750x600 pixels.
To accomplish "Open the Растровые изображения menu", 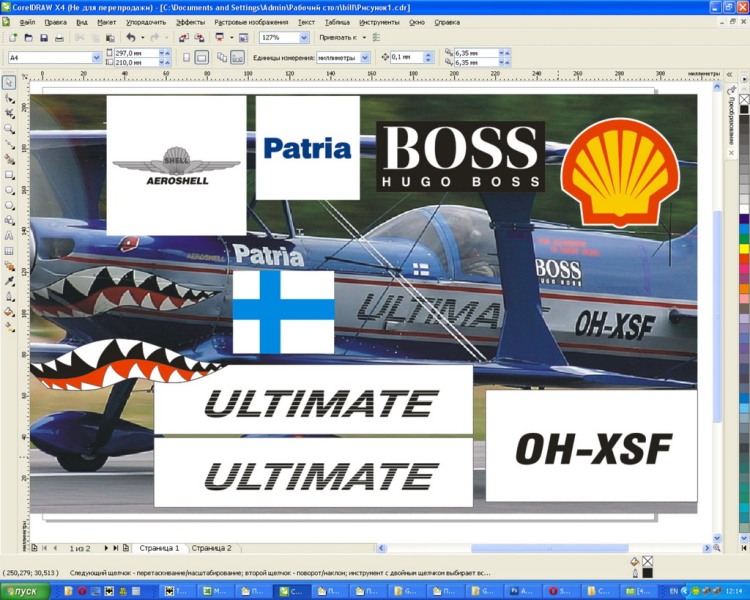I will coord(251,22).
